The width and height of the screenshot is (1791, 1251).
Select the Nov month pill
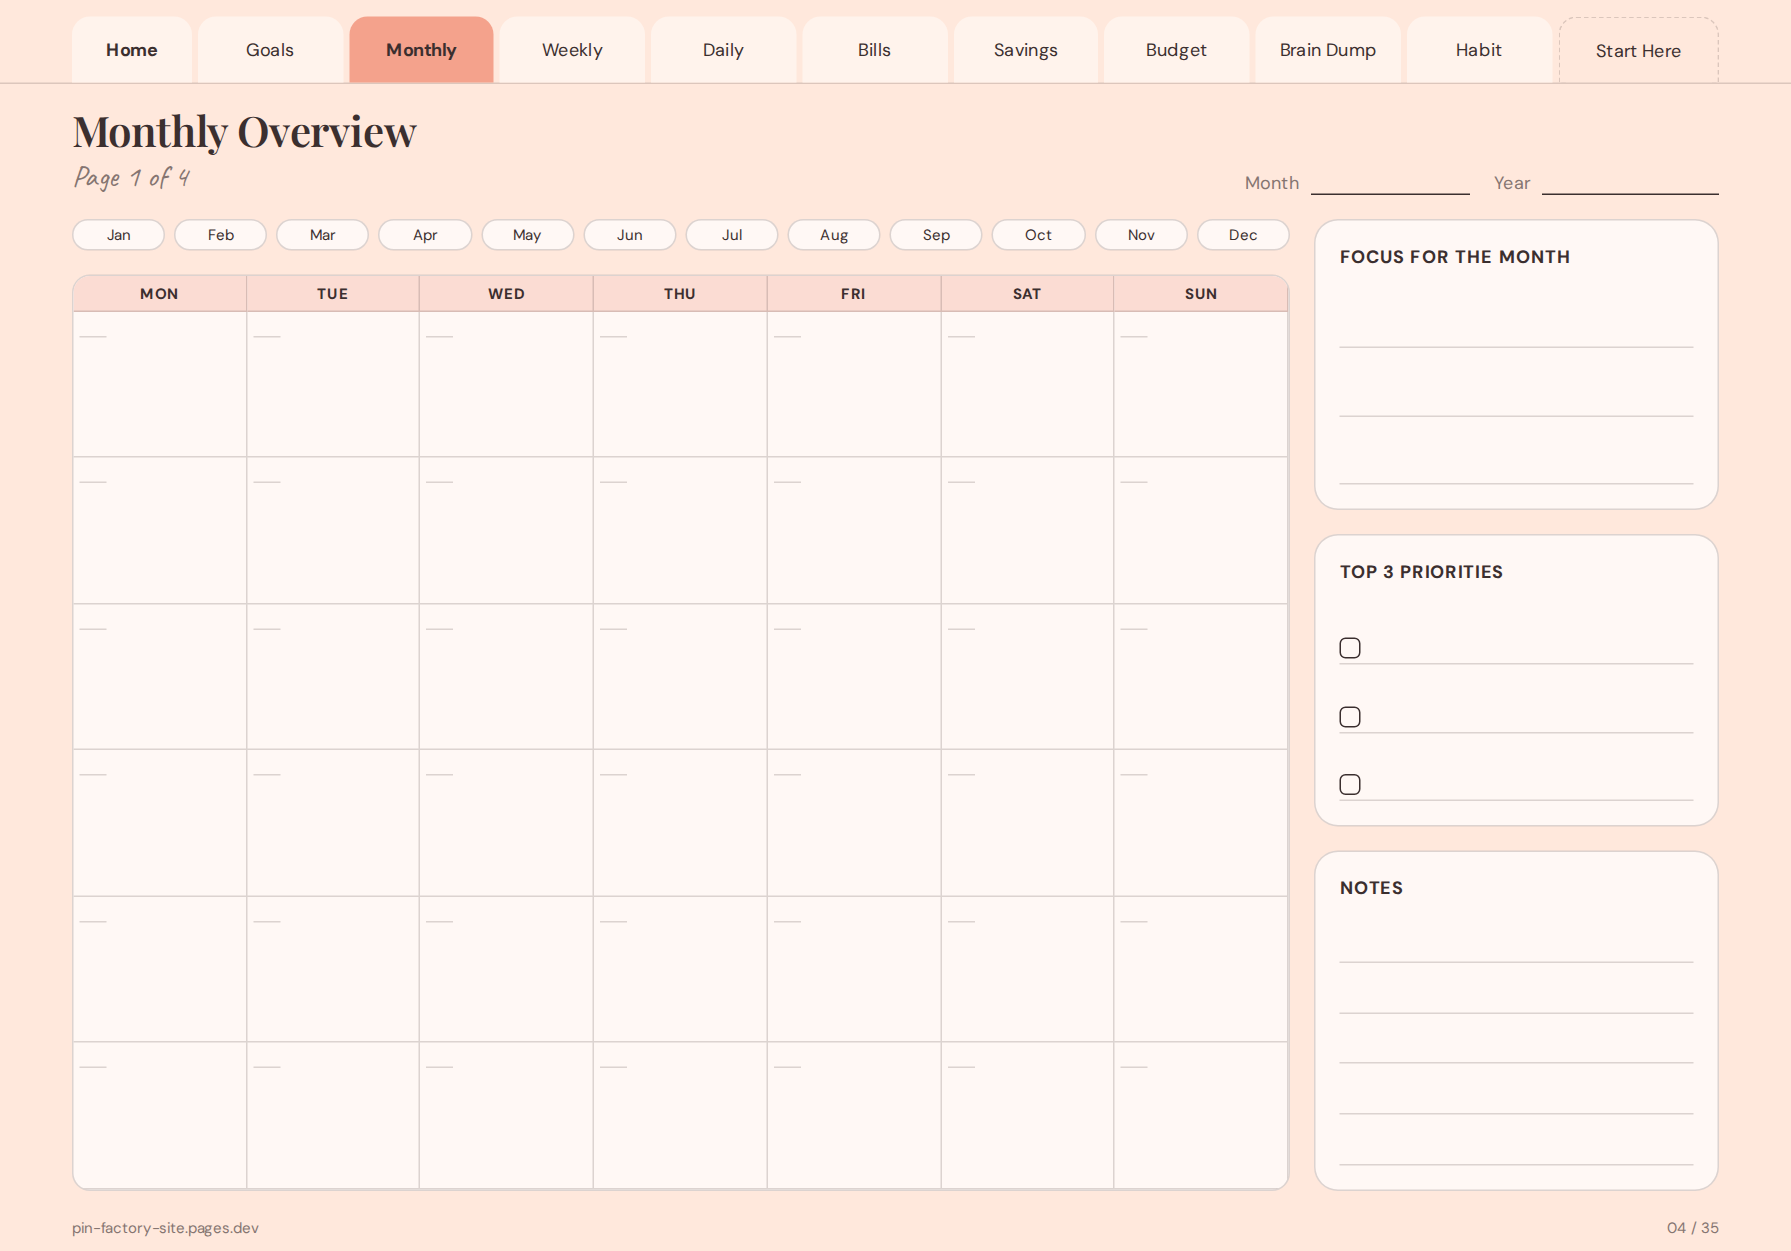click(1141, 235)
